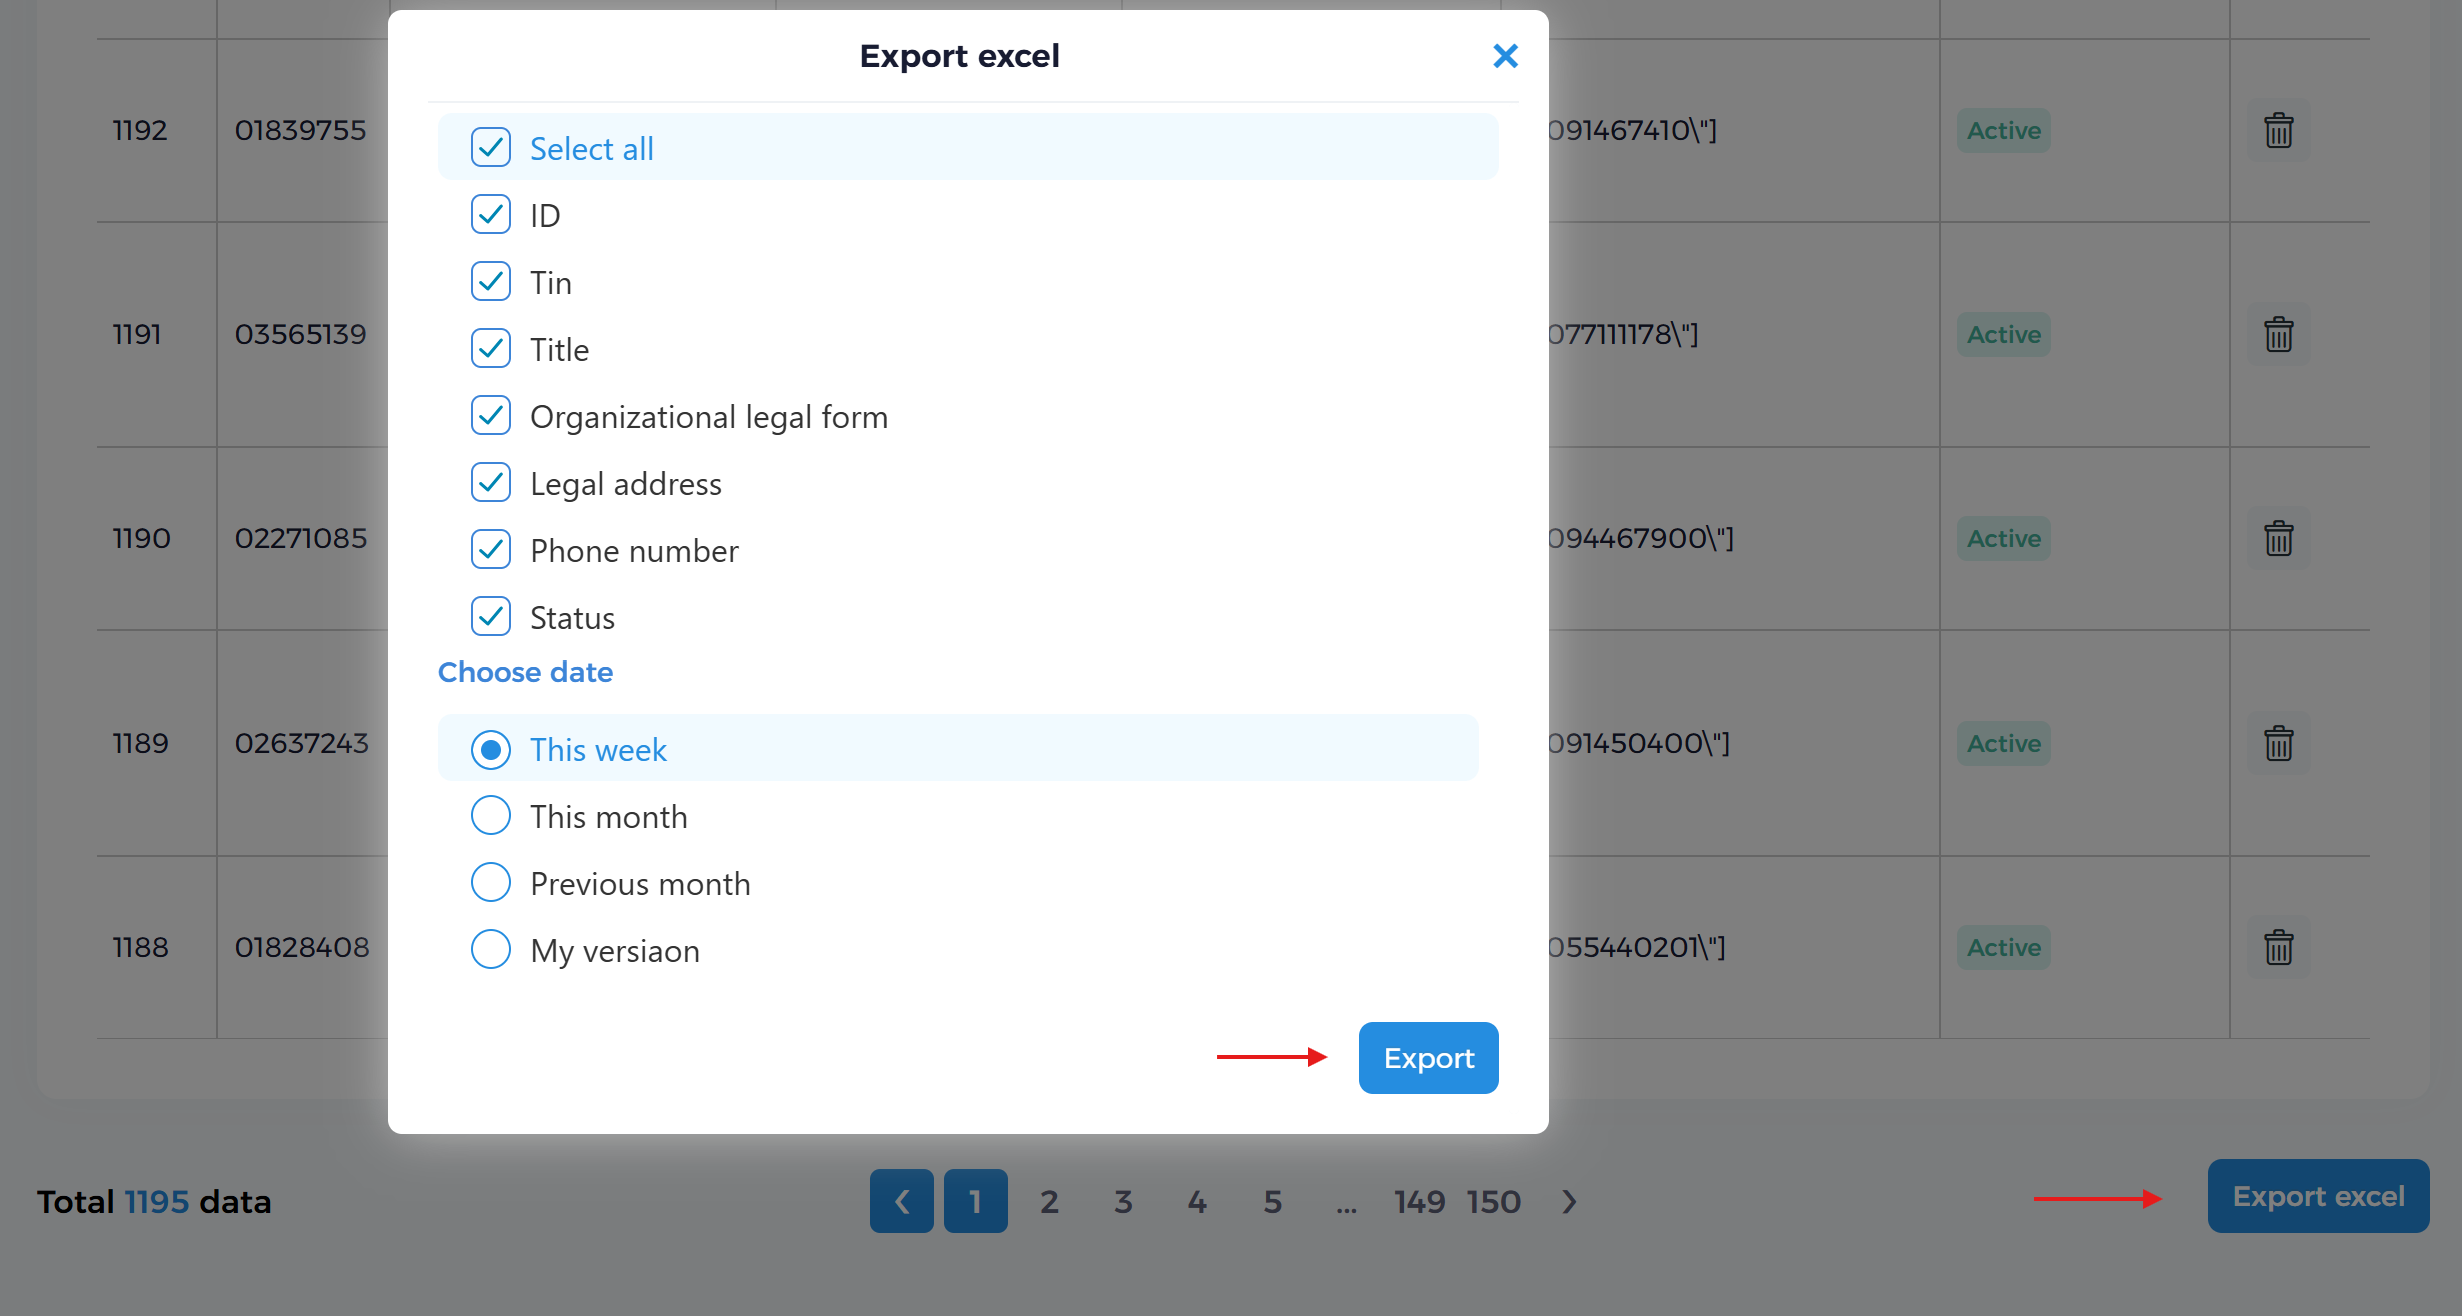2462x1316 pixels.
Task: Uncheck the Phone number checkbox
Action: pyautogui.click(x=491, y=549)
